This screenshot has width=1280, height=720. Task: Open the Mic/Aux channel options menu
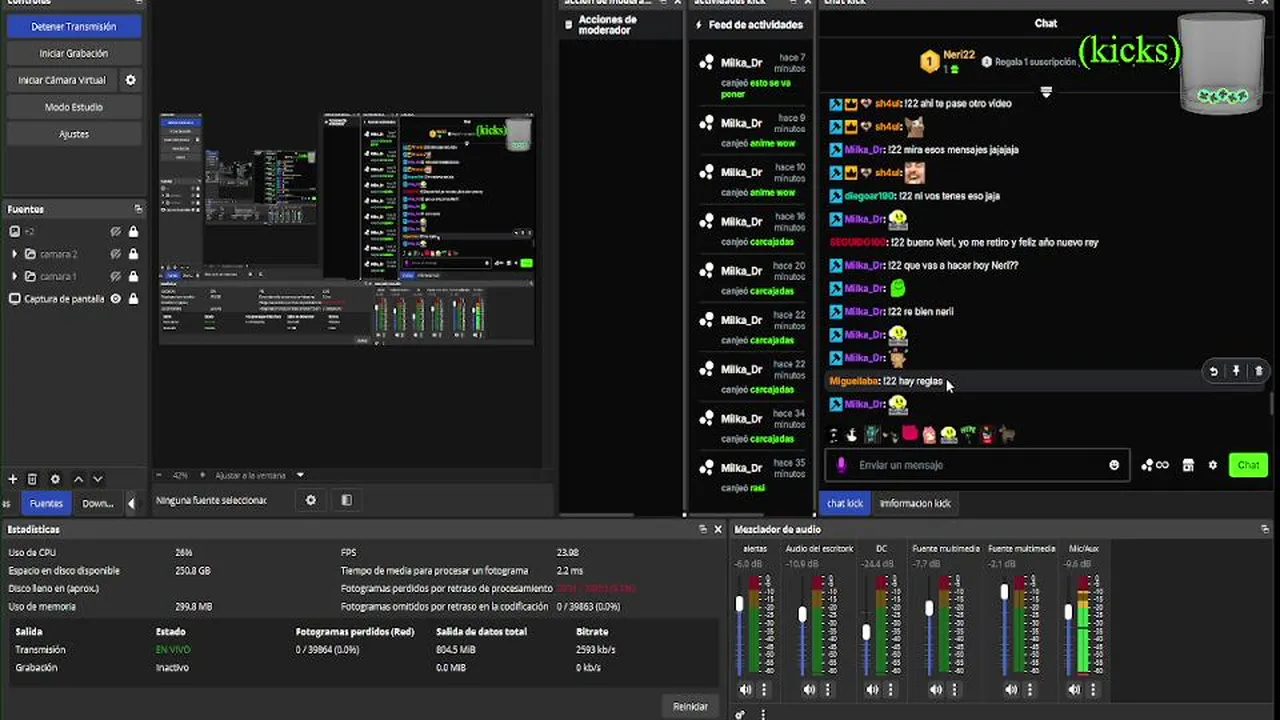click(1092, 689)
